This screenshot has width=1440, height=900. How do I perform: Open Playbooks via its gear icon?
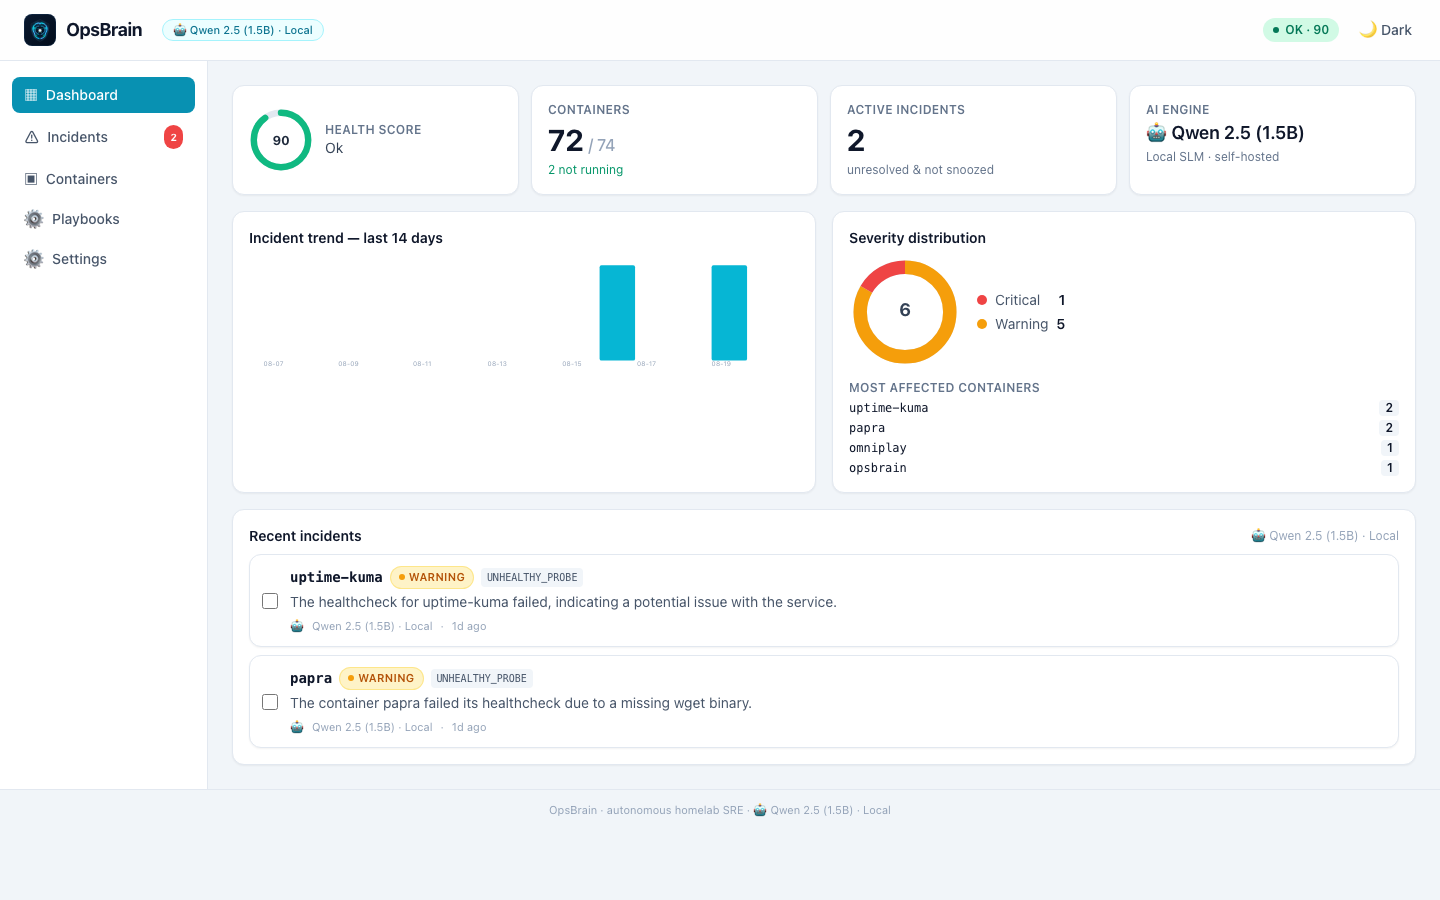[34, 219]
